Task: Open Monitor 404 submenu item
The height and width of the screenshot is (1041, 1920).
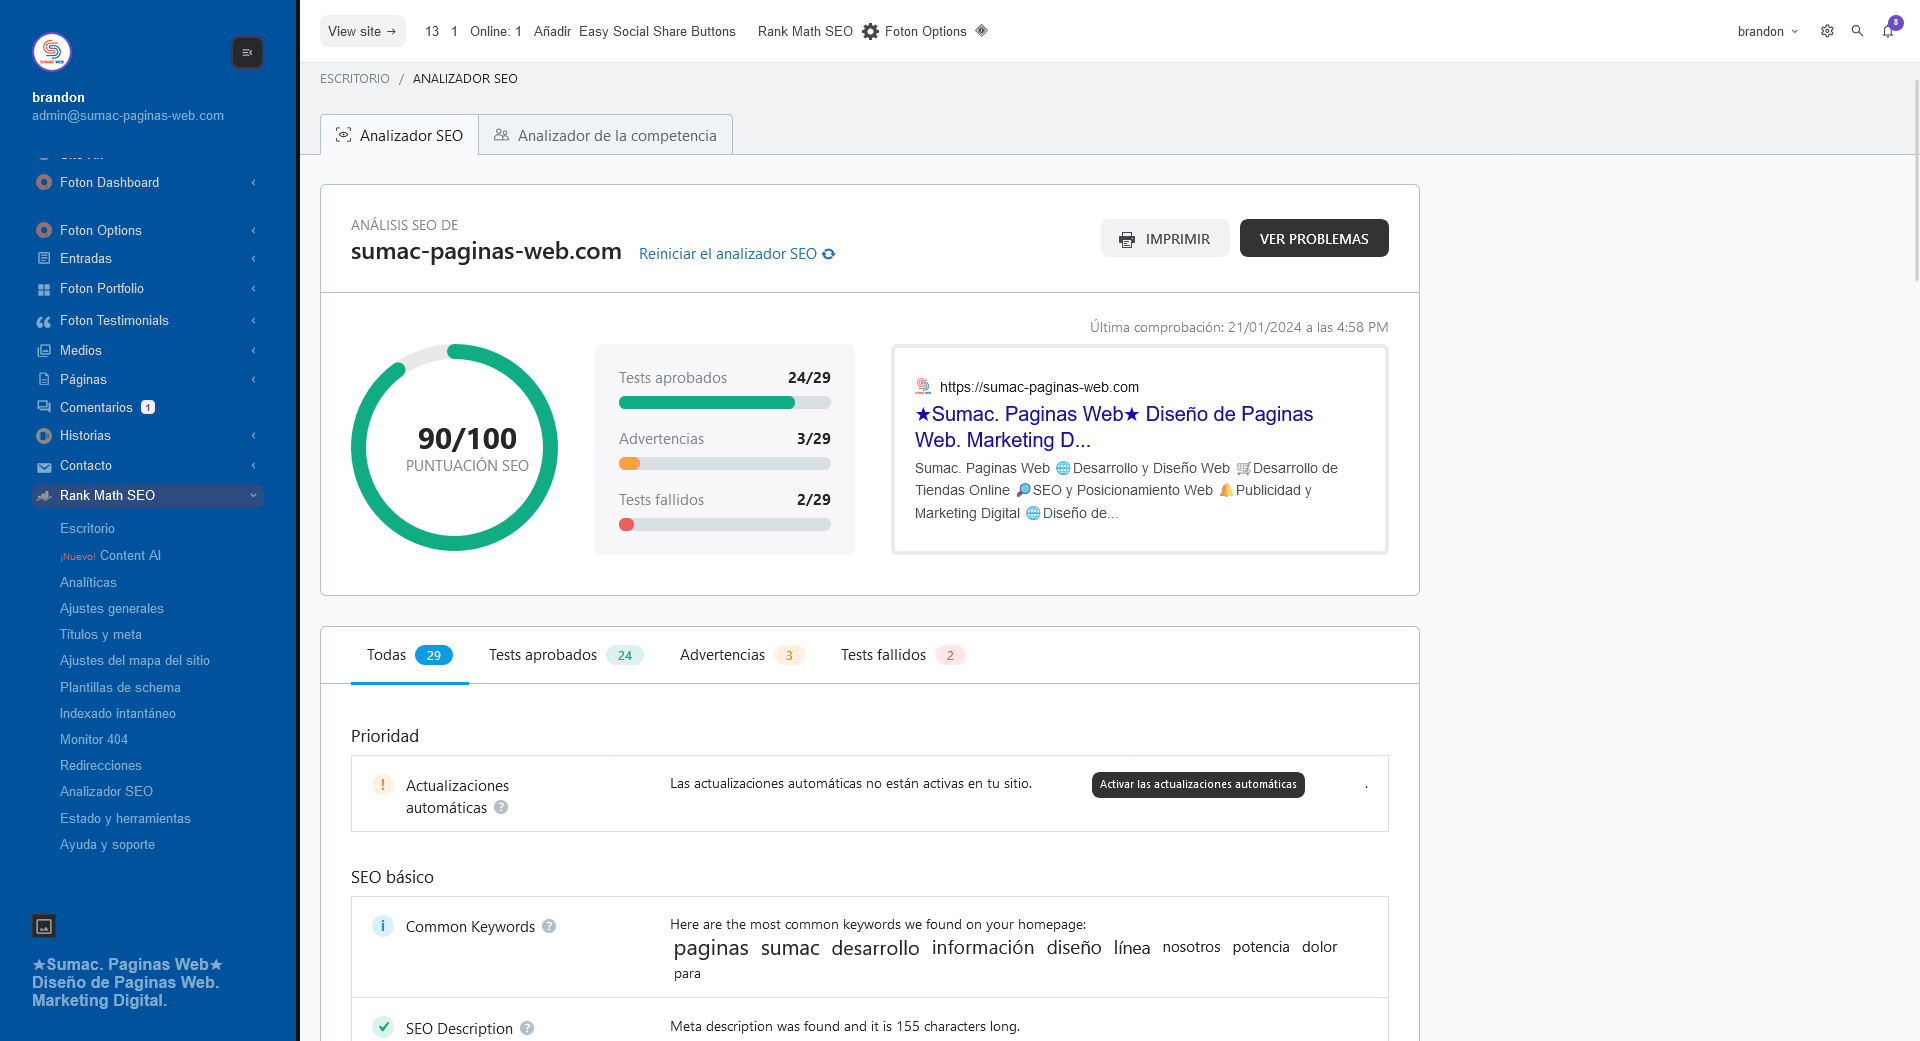Action: click(94, 739)
